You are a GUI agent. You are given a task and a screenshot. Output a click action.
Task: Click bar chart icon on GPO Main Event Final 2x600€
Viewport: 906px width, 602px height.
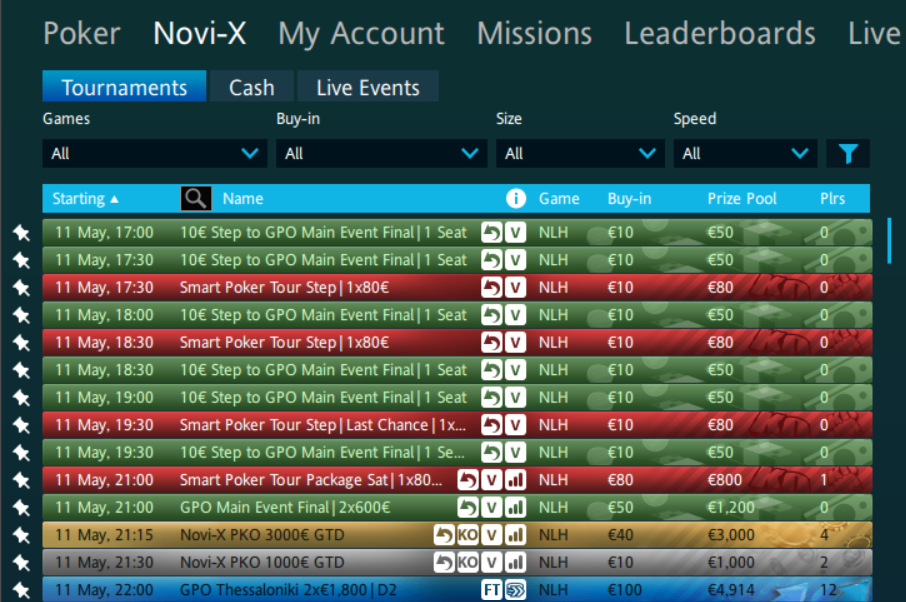[x=515, y=507]
